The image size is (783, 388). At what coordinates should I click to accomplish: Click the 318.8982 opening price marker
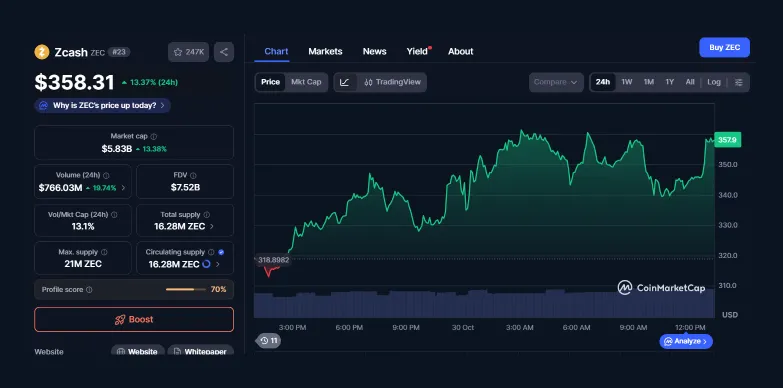coord(273,260)
